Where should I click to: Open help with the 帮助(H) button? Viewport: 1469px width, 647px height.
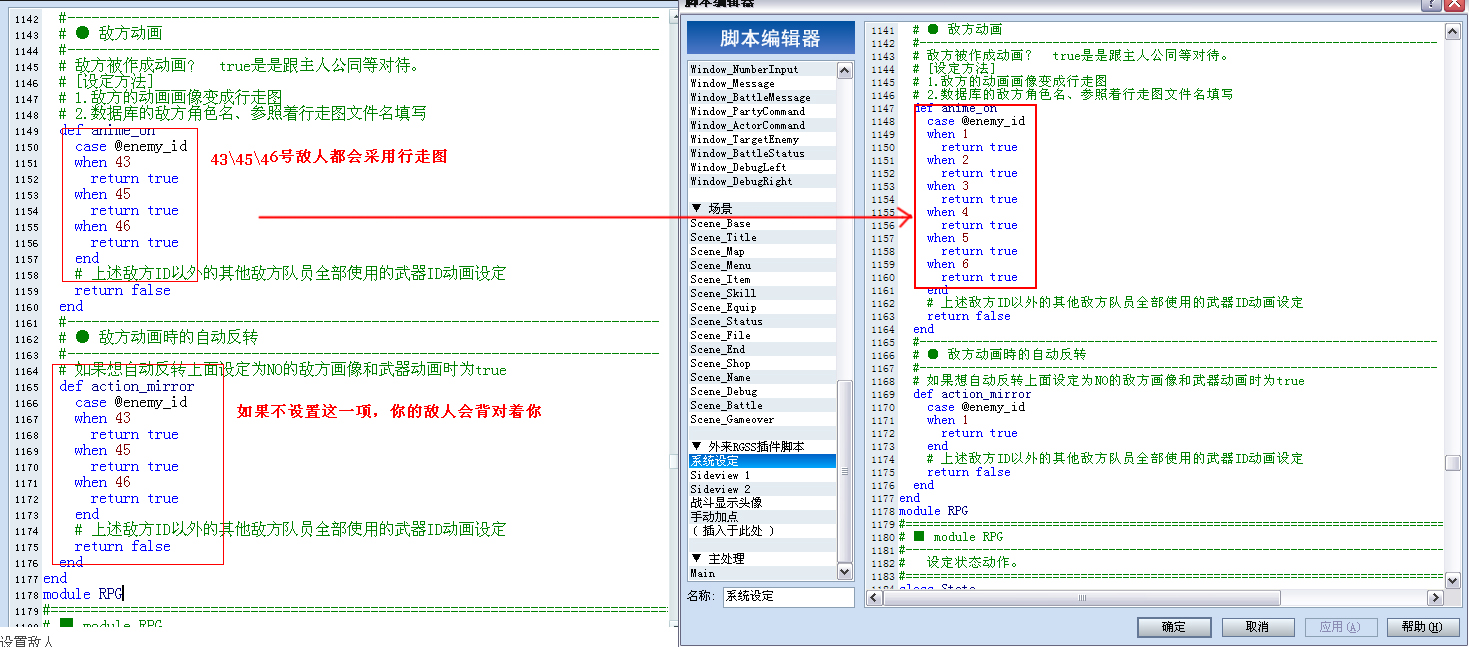[x=1422, y=627]
